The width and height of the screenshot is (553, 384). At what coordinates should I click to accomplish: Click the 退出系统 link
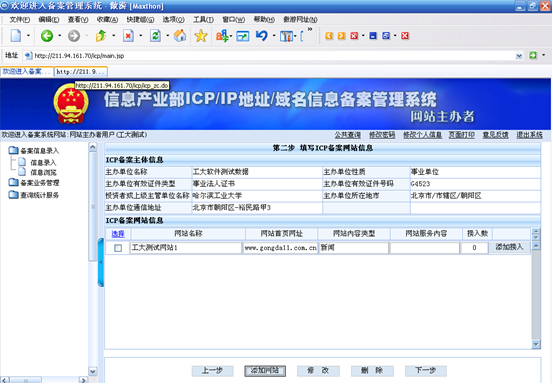pyautogui.click(x=529, y=135)
